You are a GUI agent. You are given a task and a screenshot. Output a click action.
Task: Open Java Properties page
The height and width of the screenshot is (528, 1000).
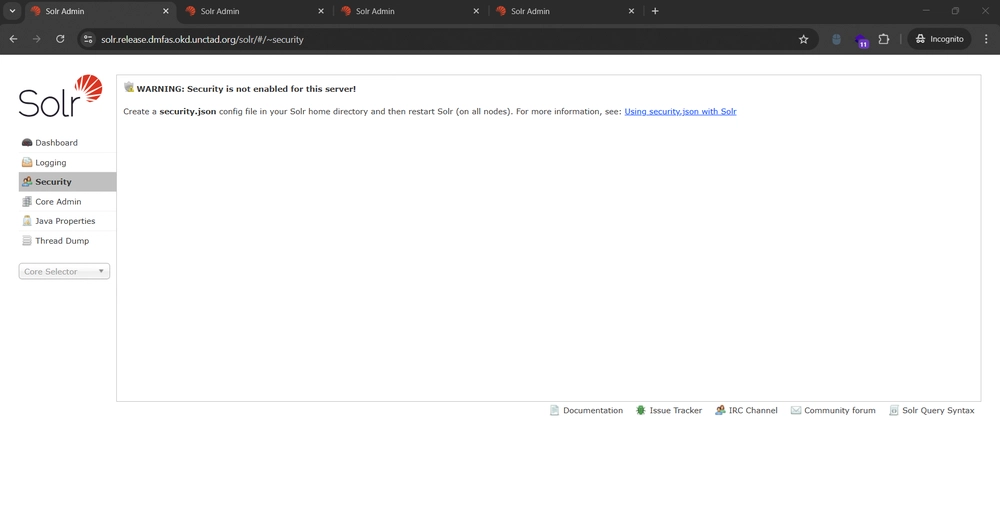(67, 221)
